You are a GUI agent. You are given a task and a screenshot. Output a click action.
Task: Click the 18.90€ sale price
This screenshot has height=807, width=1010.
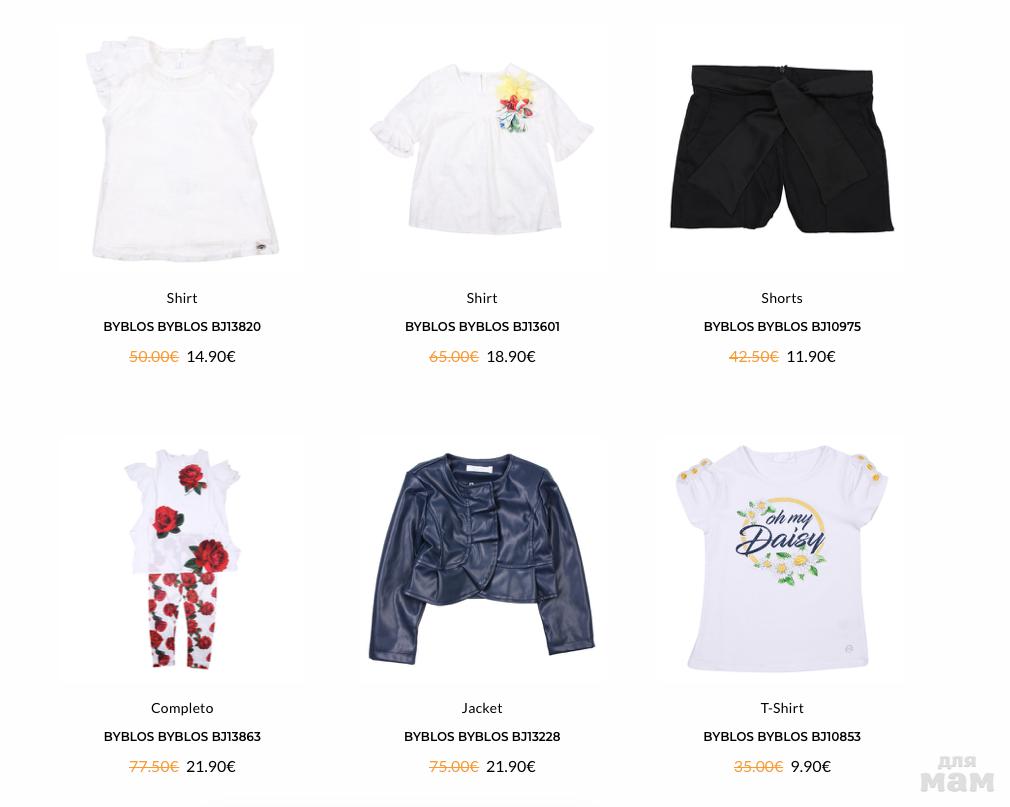tap(511, 357)
